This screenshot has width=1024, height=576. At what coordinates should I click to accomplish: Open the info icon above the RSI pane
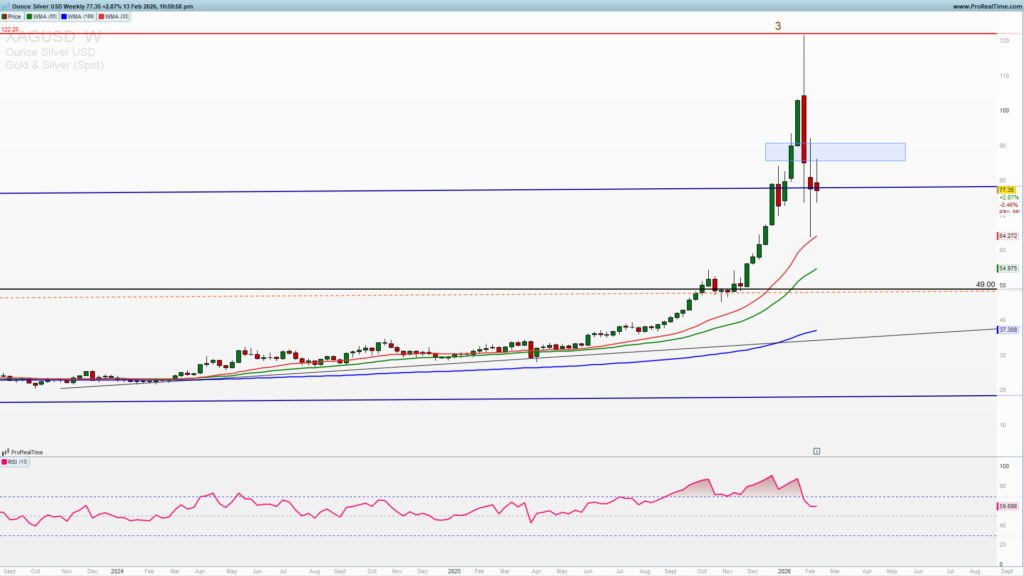[x=817, y=450]
